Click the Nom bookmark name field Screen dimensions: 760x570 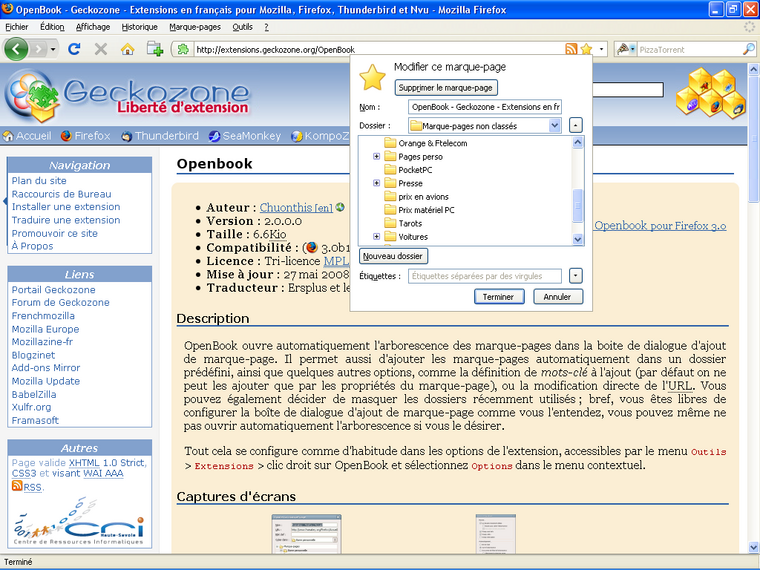coord(485,107)
